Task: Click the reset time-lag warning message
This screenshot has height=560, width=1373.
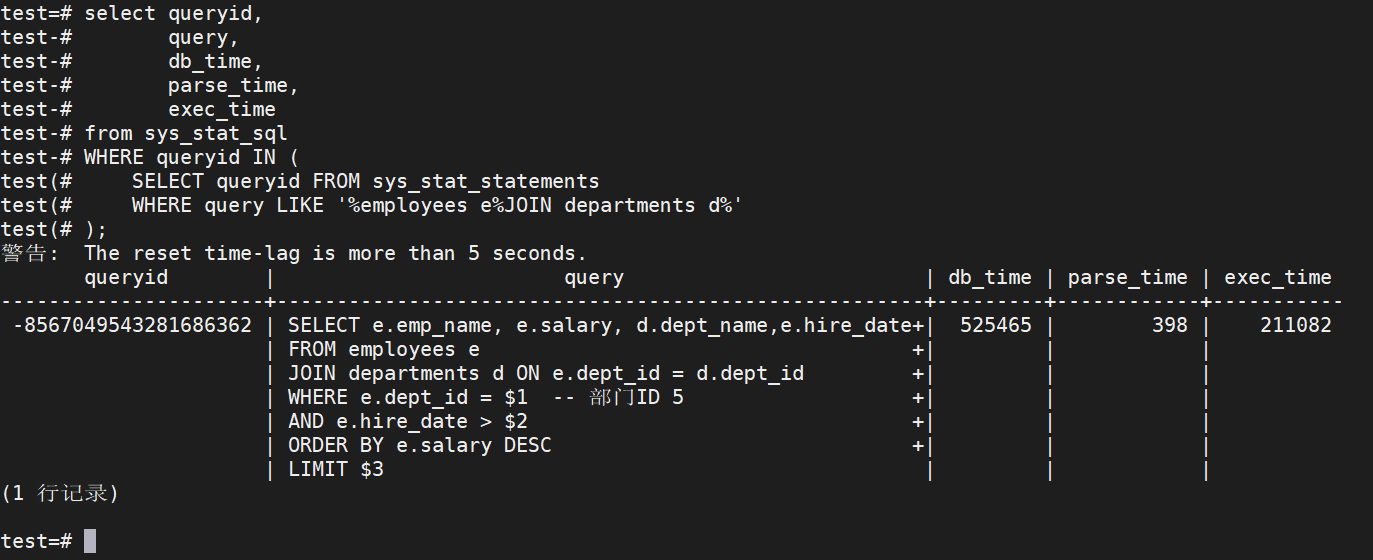Action: click(x=335, y=254)
